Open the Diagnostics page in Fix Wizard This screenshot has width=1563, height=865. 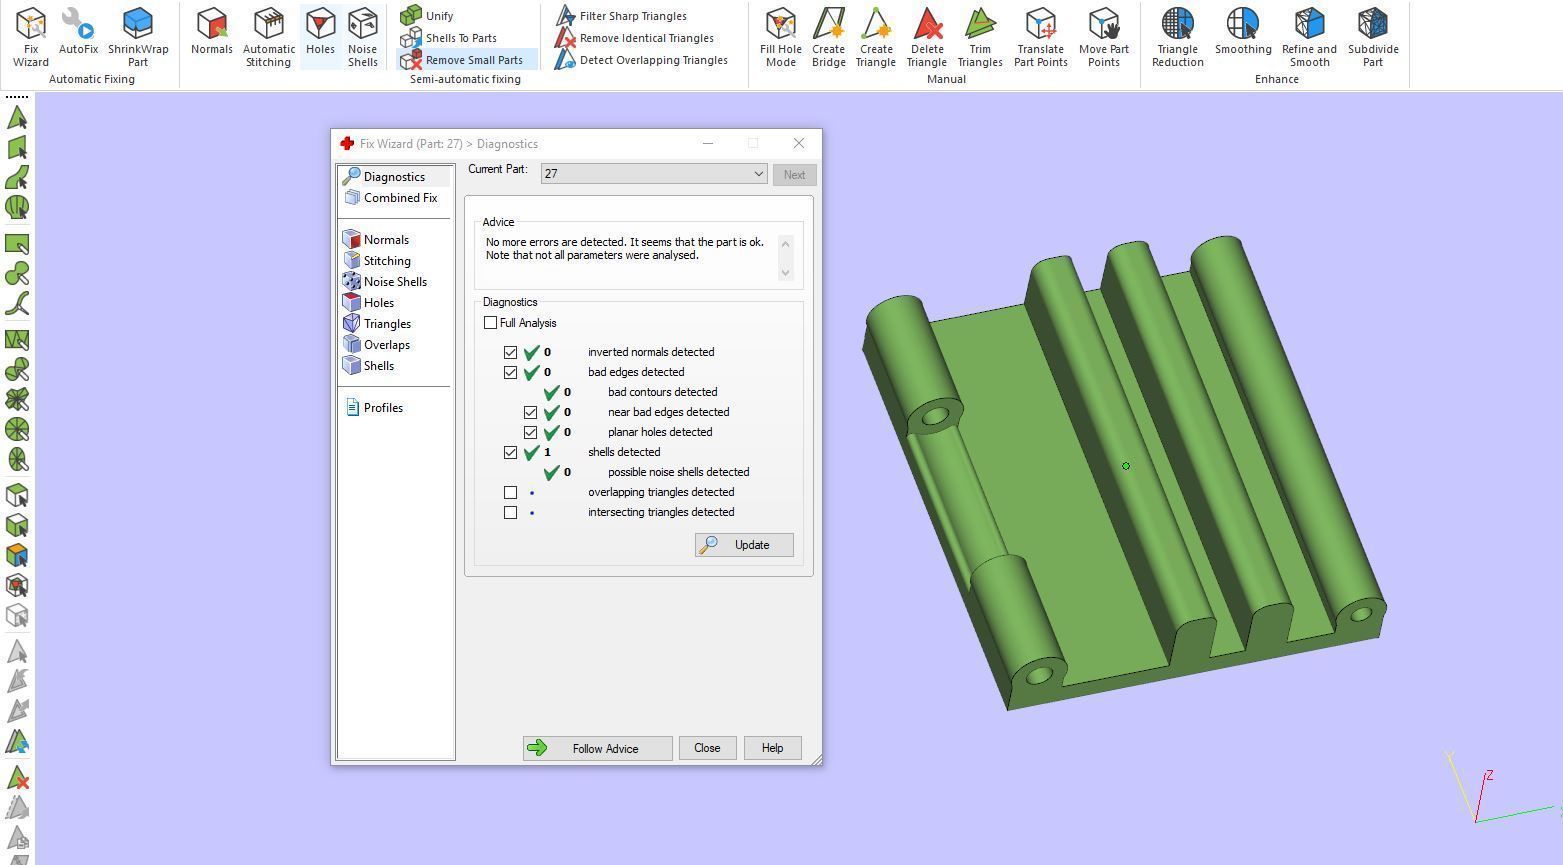394,177
